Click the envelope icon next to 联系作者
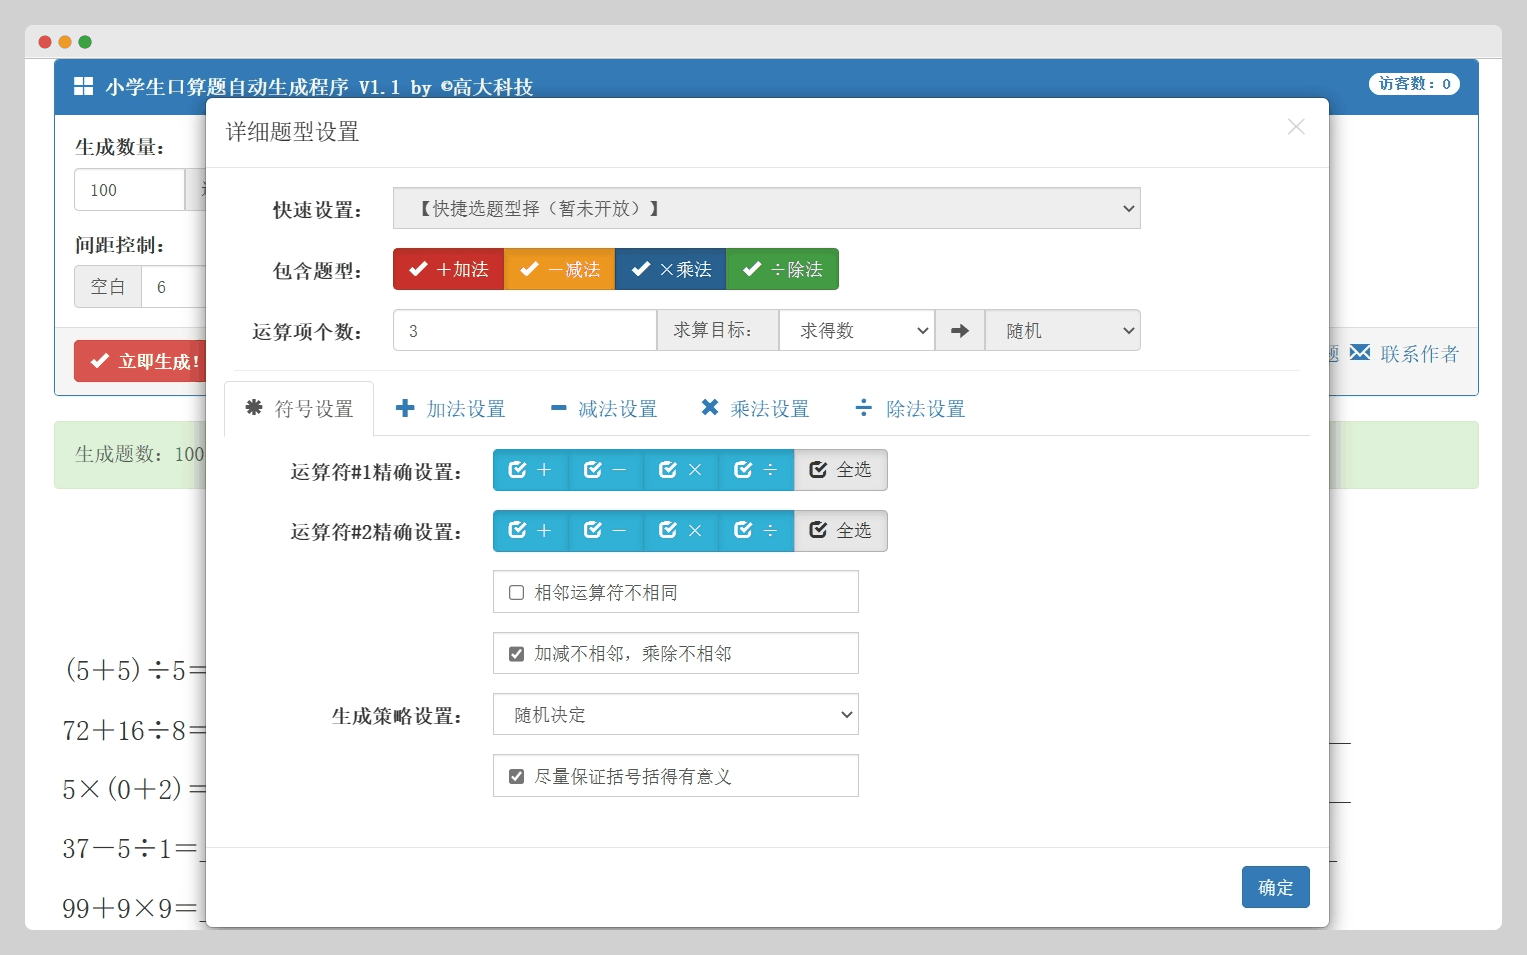This screenshot has height=955, width=1527. [1359, 353]
